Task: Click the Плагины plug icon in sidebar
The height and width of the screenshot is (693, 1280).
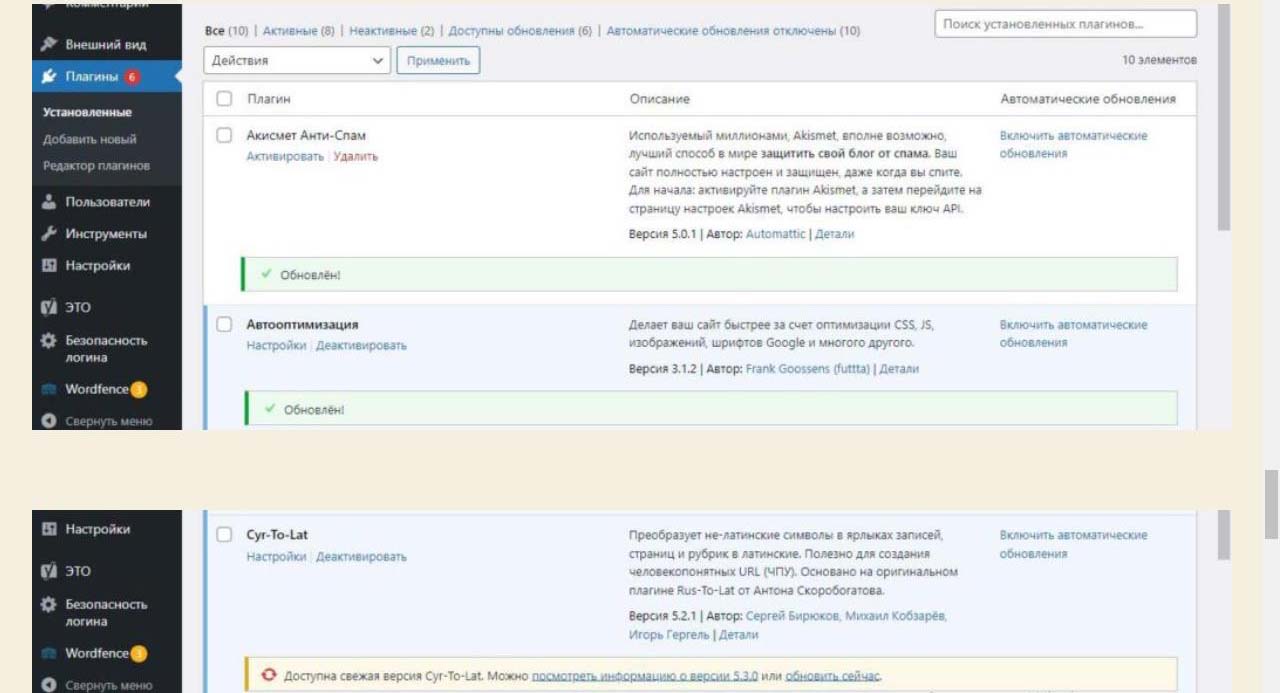Action: [x=49, y=77]
